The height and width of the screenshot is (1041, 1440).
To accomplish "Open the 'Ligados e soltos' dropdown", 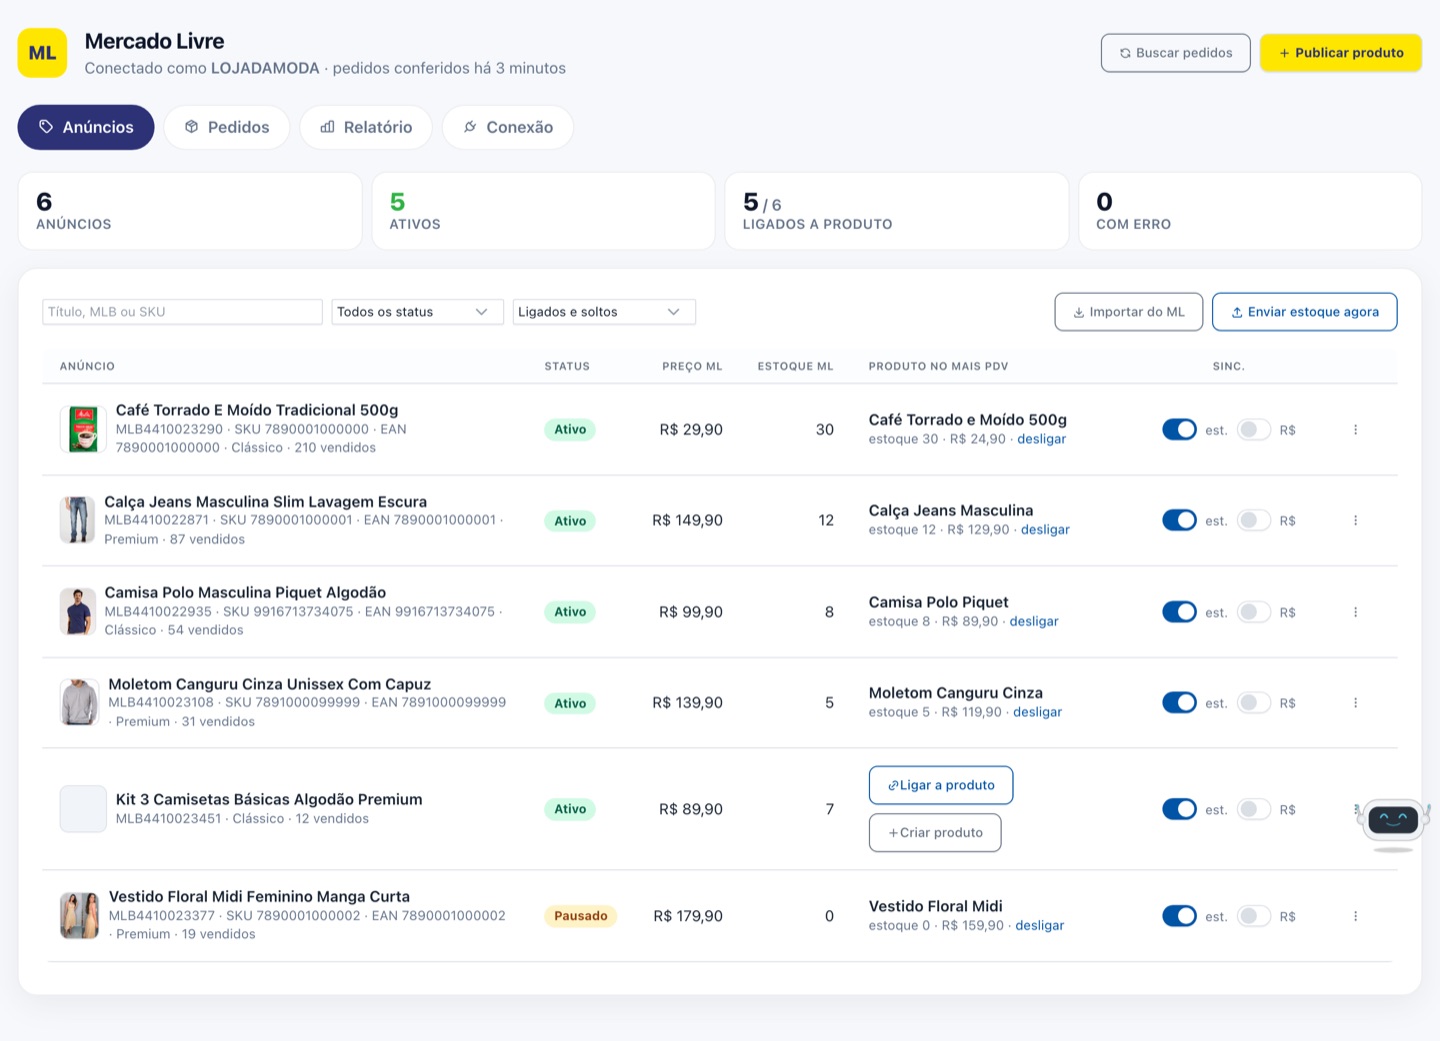I will coord(604,312).
